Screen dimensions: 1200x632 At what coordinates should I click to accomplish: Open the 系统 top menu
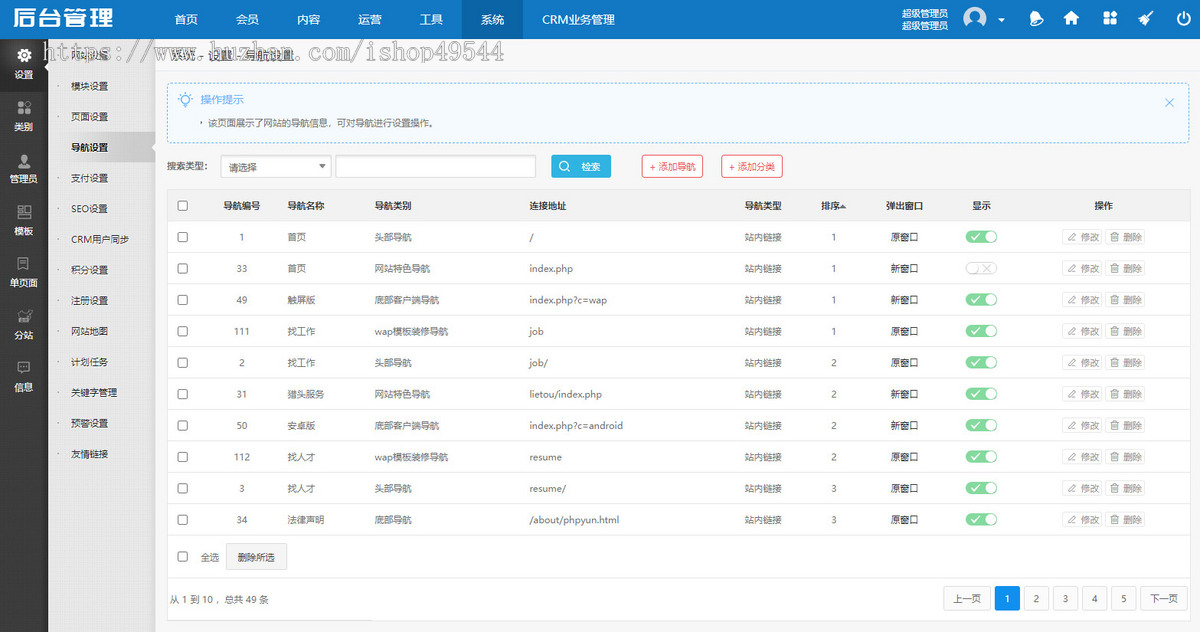tap(492, 19)
